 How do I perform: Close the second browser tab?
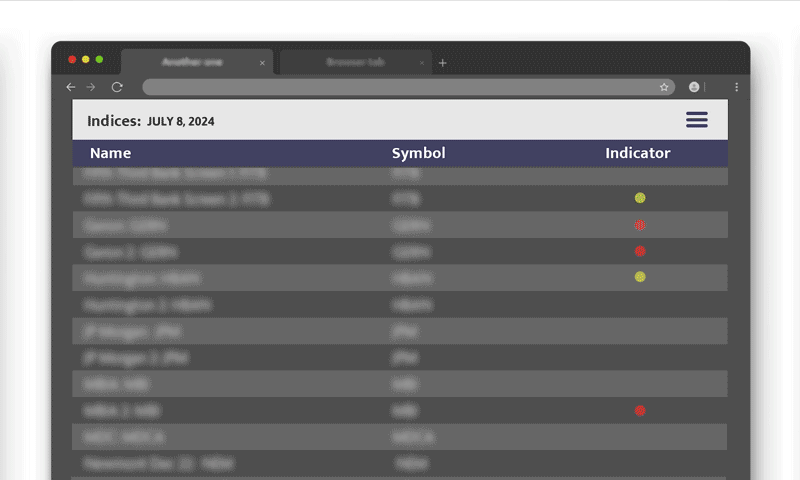[421, 63]
